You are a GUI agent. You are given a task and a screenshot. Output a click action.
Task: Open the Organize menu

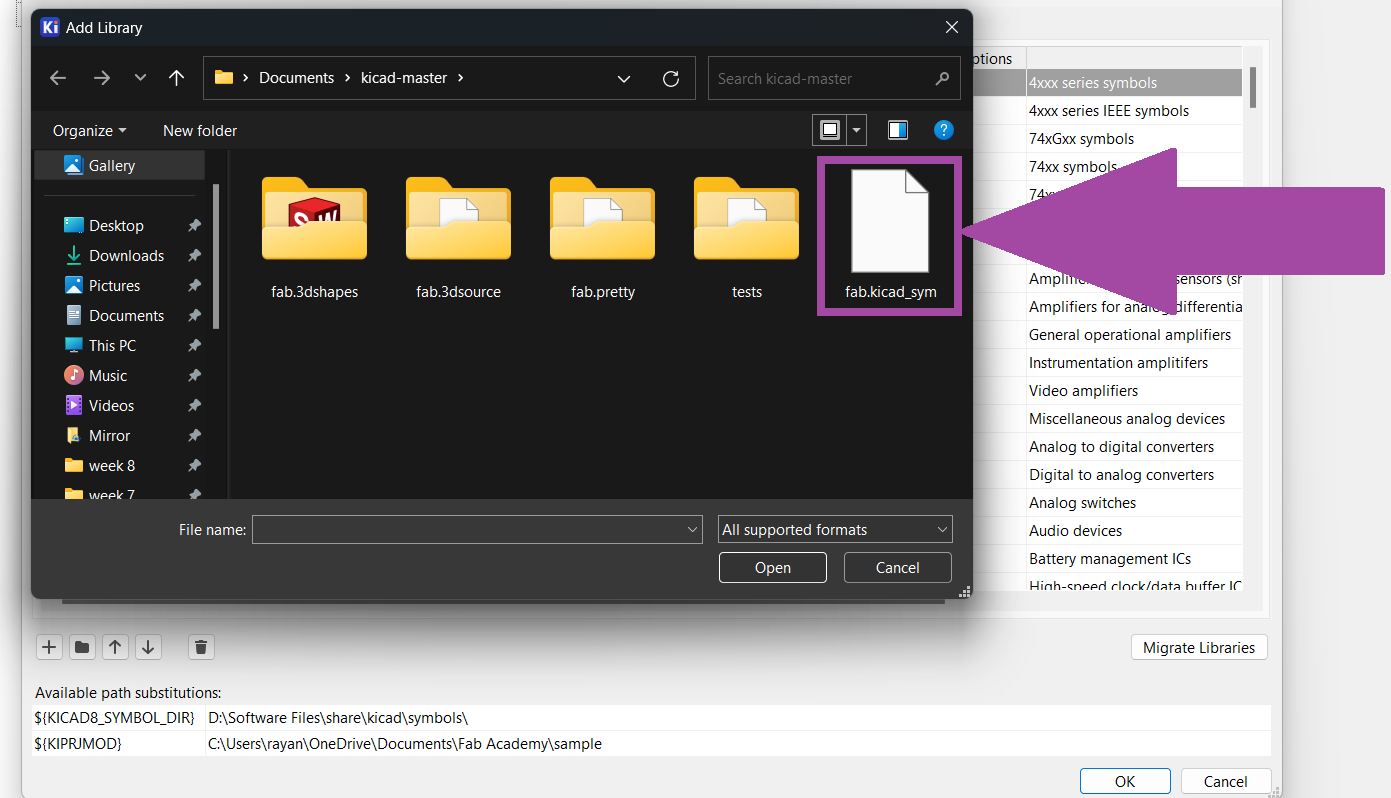(89, 130)
